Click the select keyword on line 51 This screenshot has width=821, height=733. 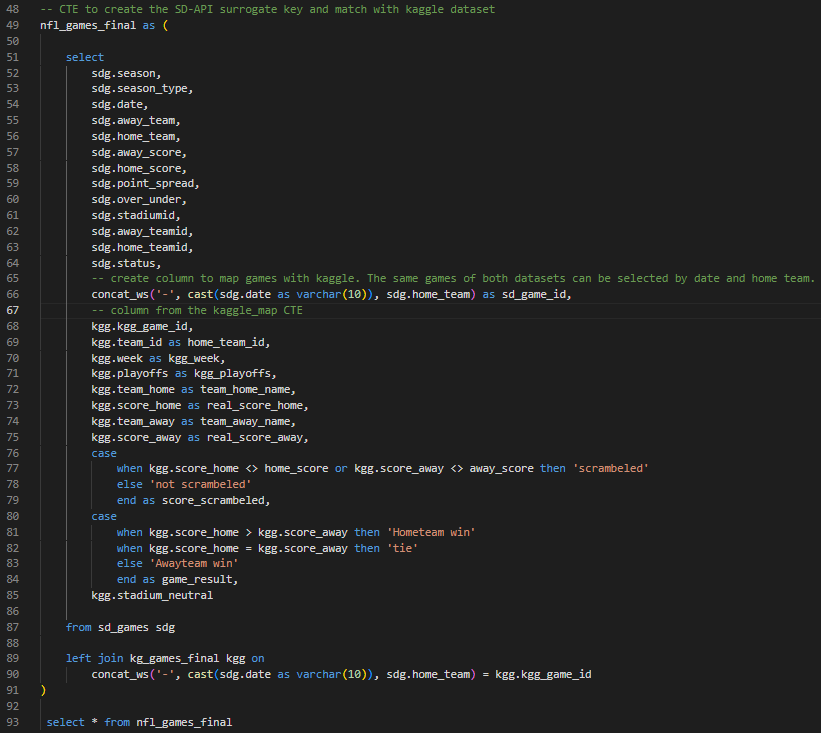(x=84, y=56)
